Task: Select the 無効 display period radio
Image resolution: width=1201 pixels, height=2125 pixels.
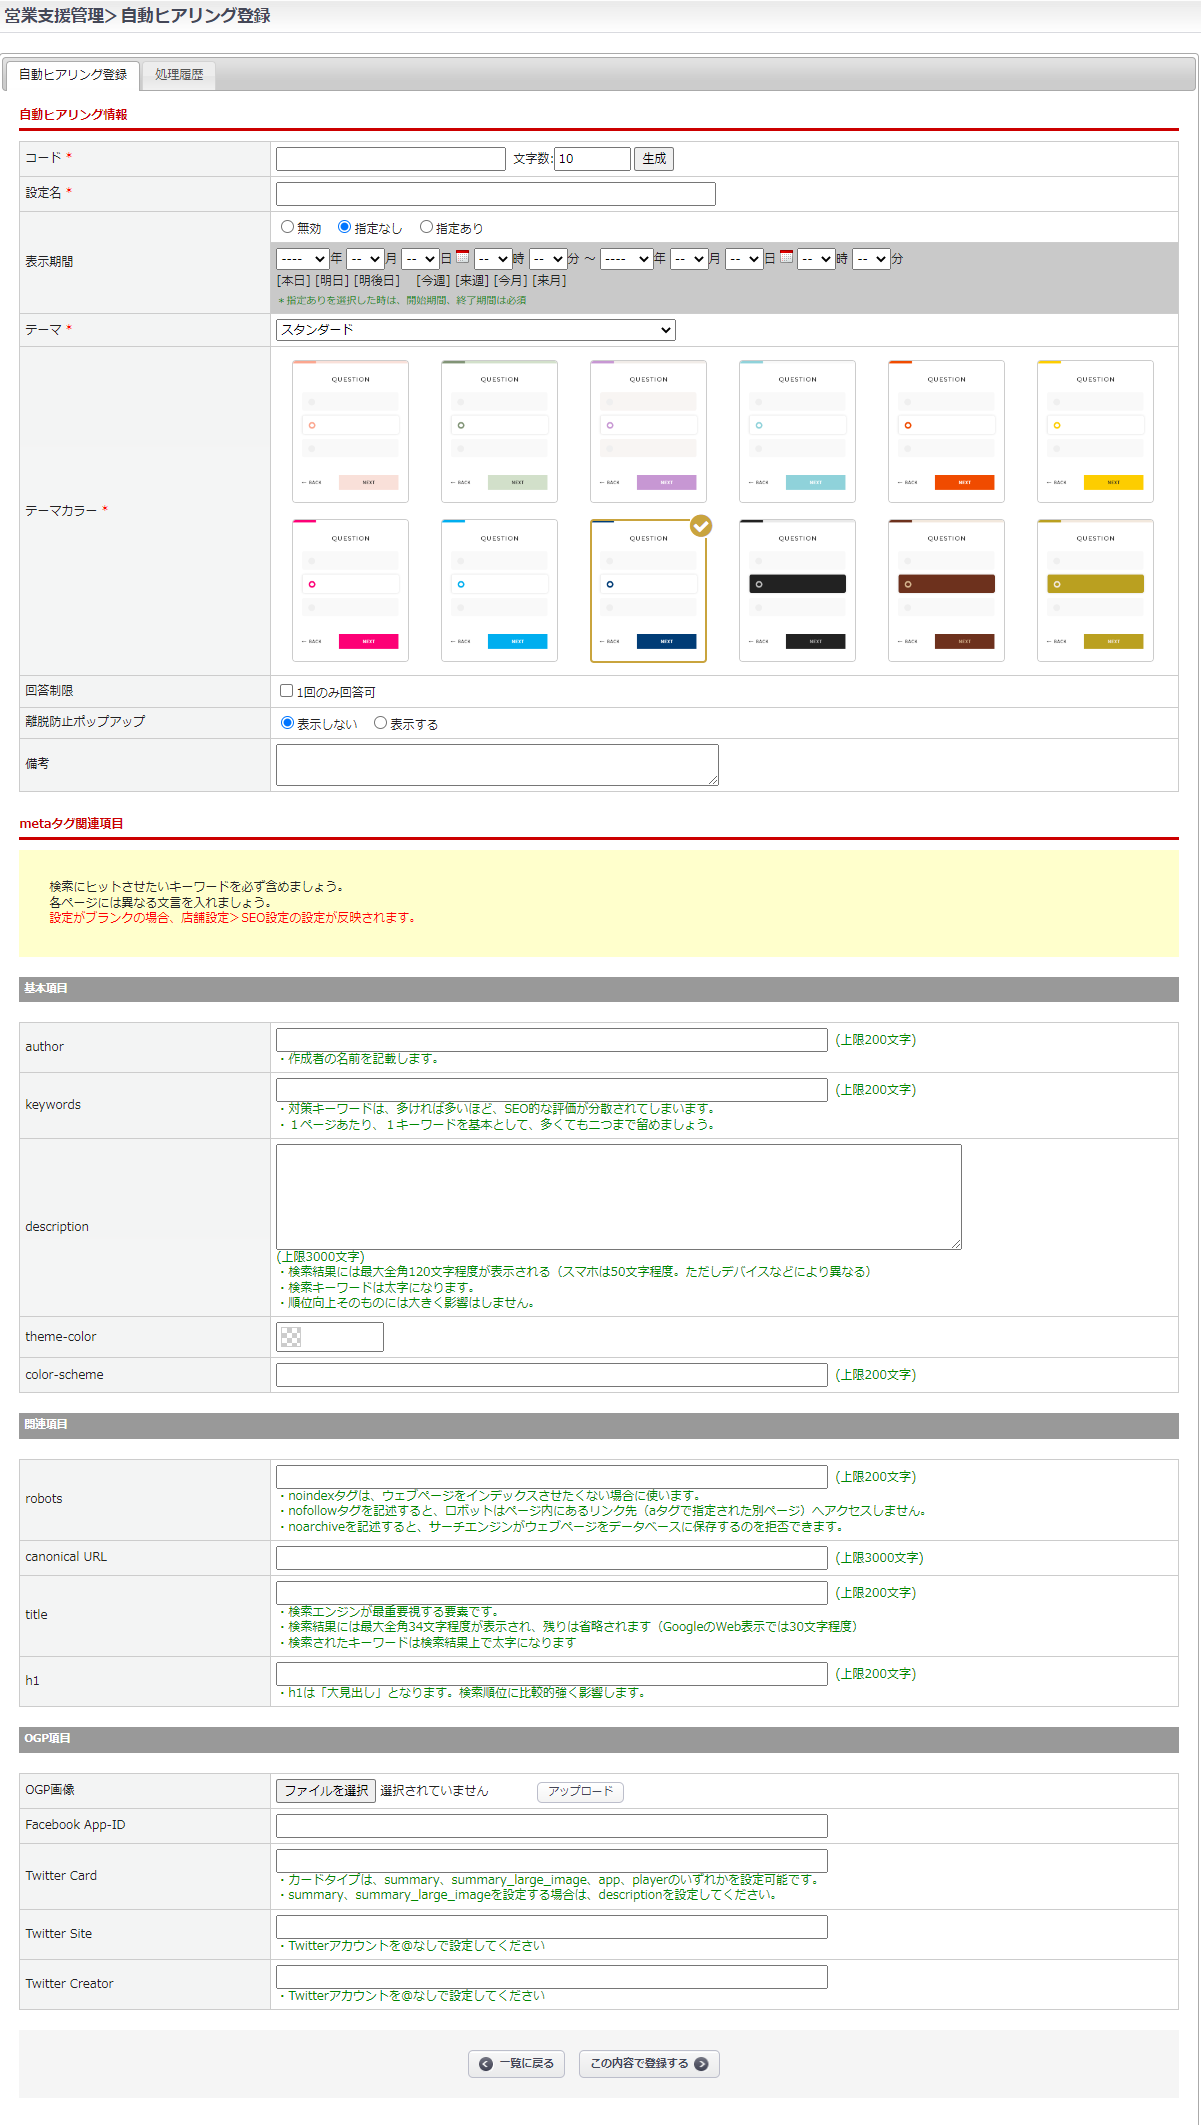Action: tap(288, 227)
